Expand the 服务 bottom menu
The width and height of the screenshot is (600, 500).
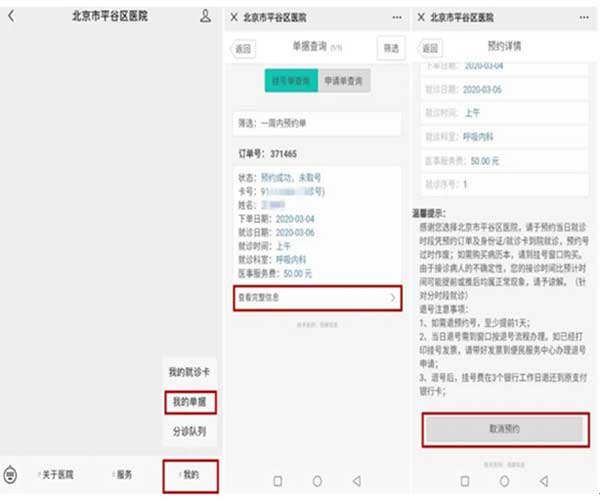(121, 473)
